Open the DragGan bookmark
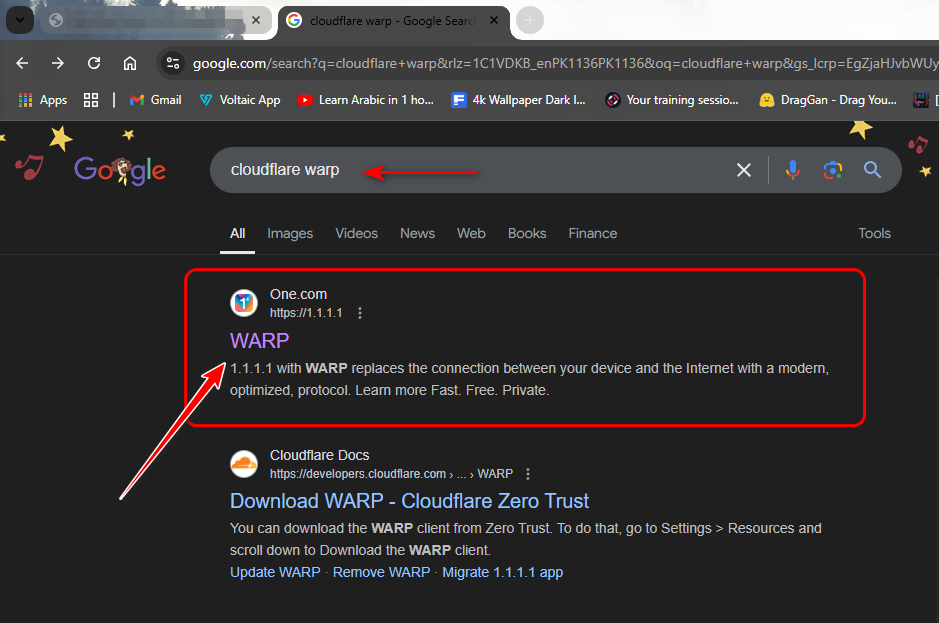Screen dimensions: 939x623 pyautogui.click(x=828, y=100)
